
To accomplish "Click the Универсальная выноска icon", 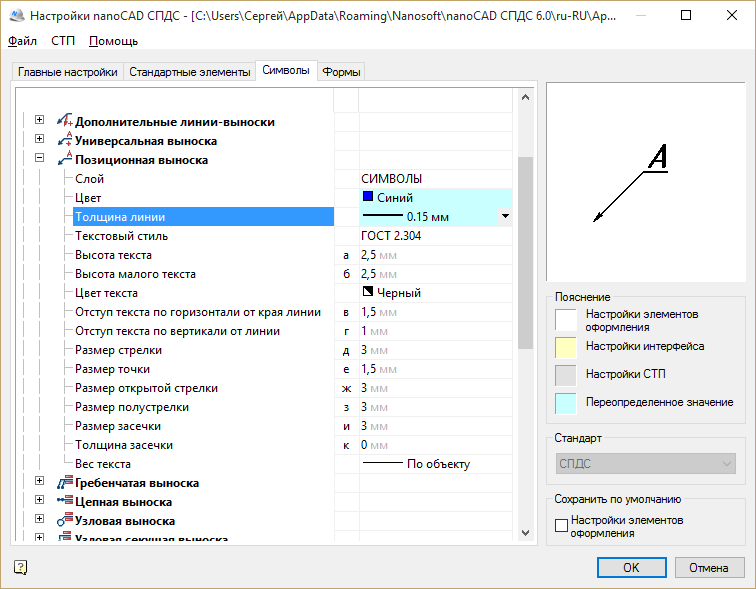I will 65,139.
